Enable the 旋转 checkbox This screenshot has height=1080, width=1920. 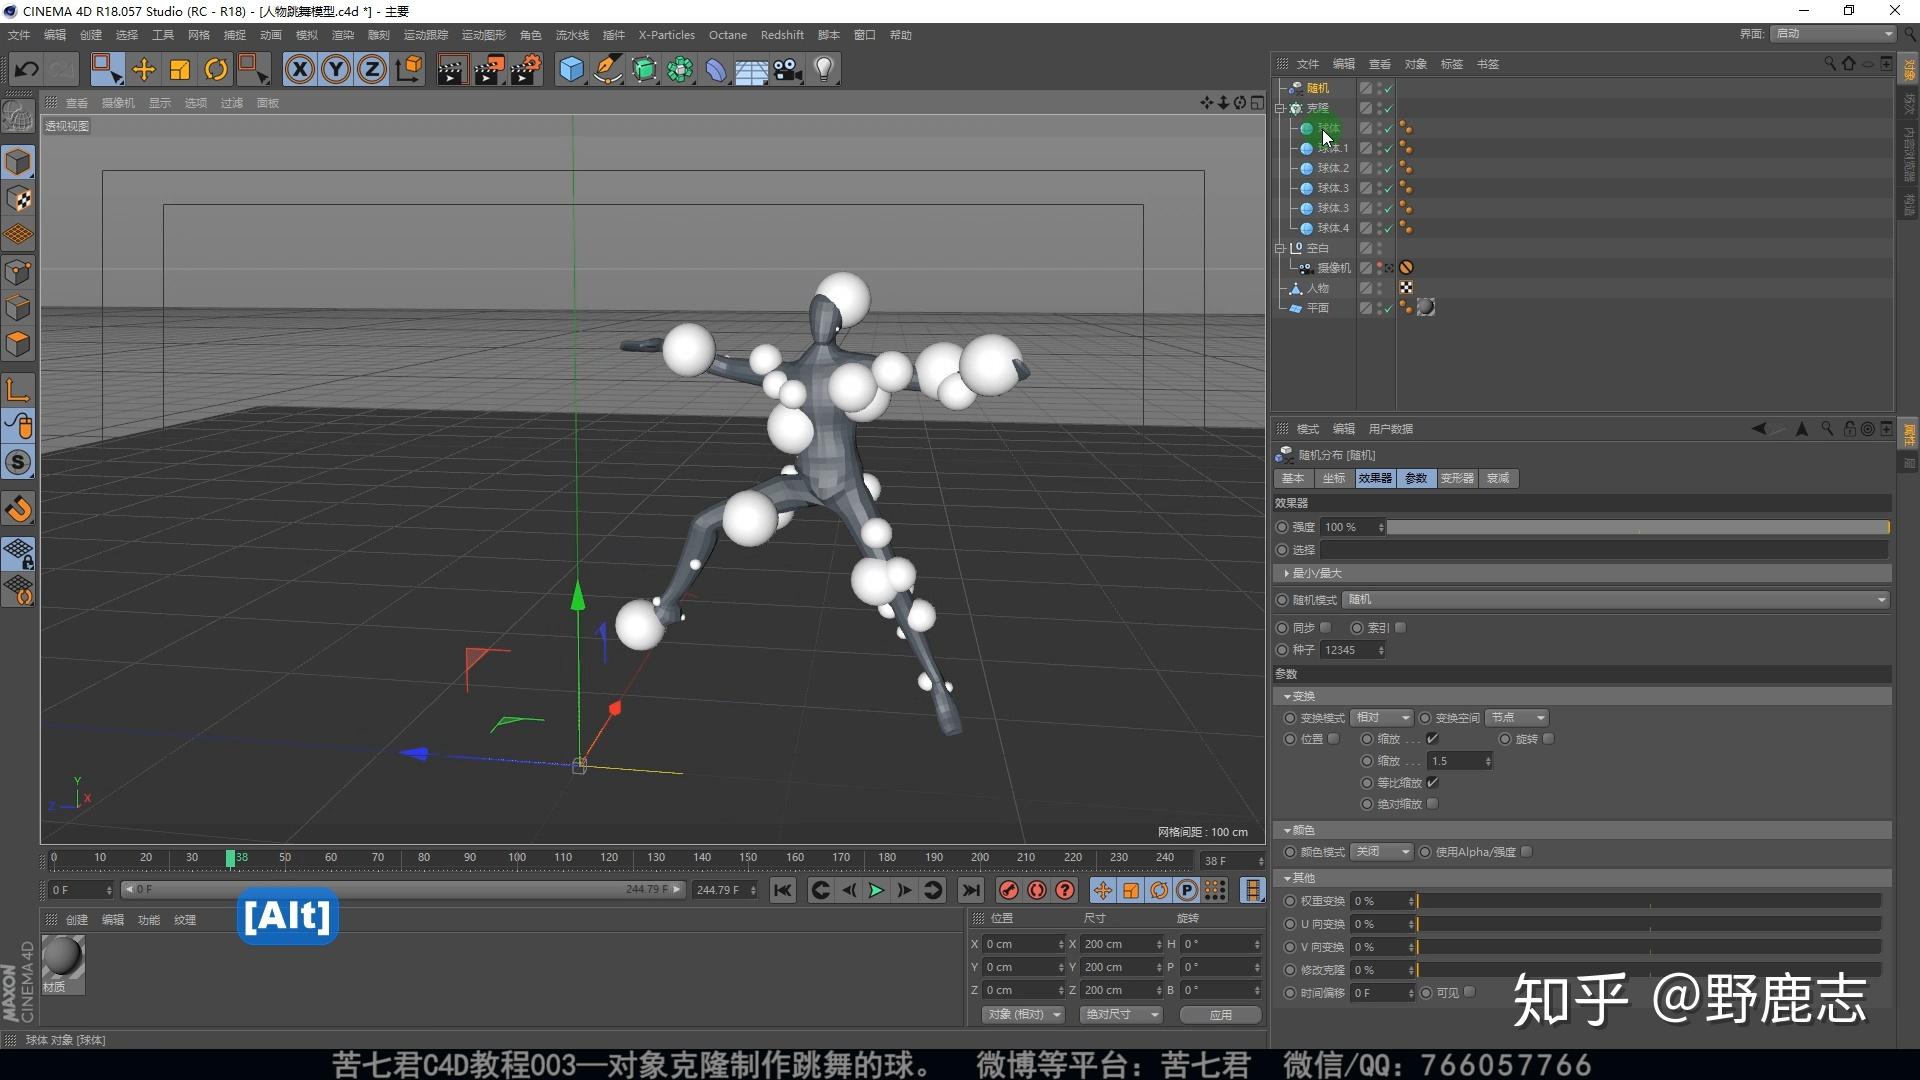(x=1549, y=739)
